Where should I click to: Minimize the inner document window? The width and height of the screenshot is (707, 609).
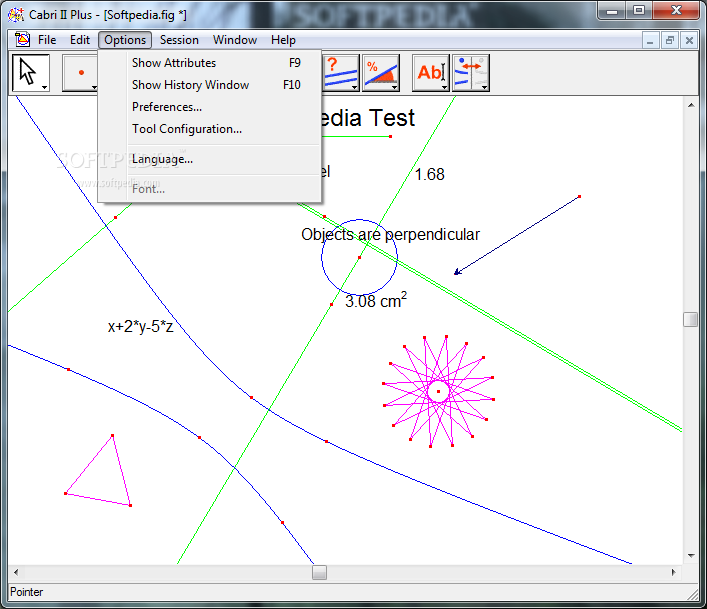click(x=650, y=41)
